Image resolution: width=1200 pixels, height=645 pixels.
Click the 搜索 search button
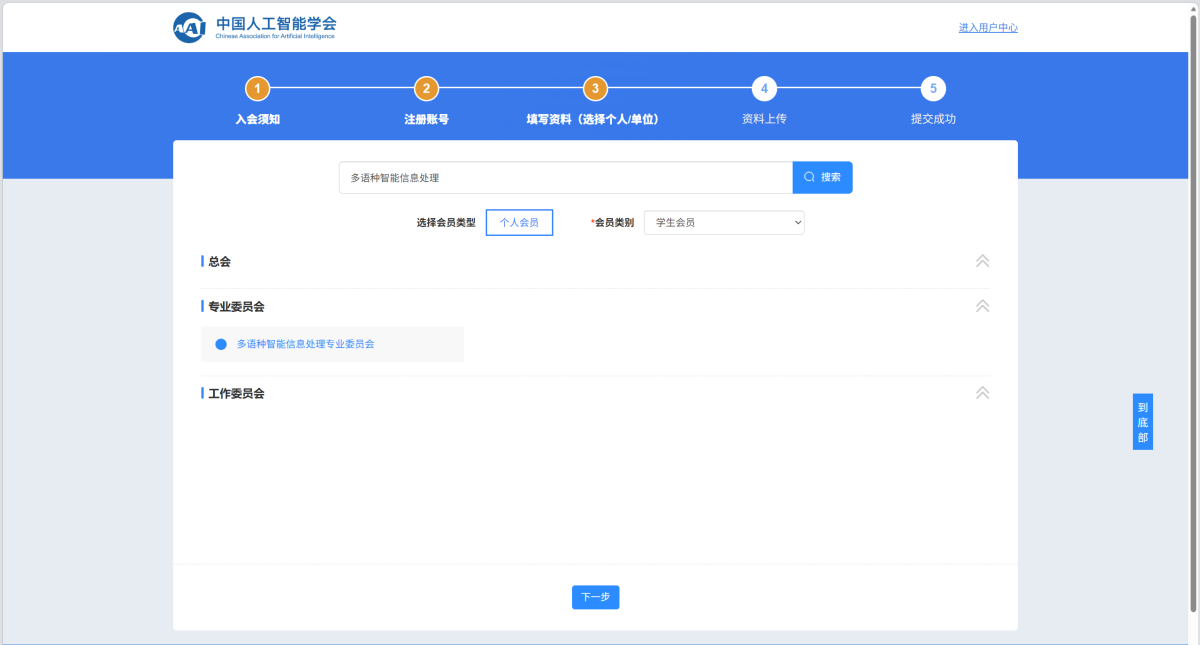point(823,177)
